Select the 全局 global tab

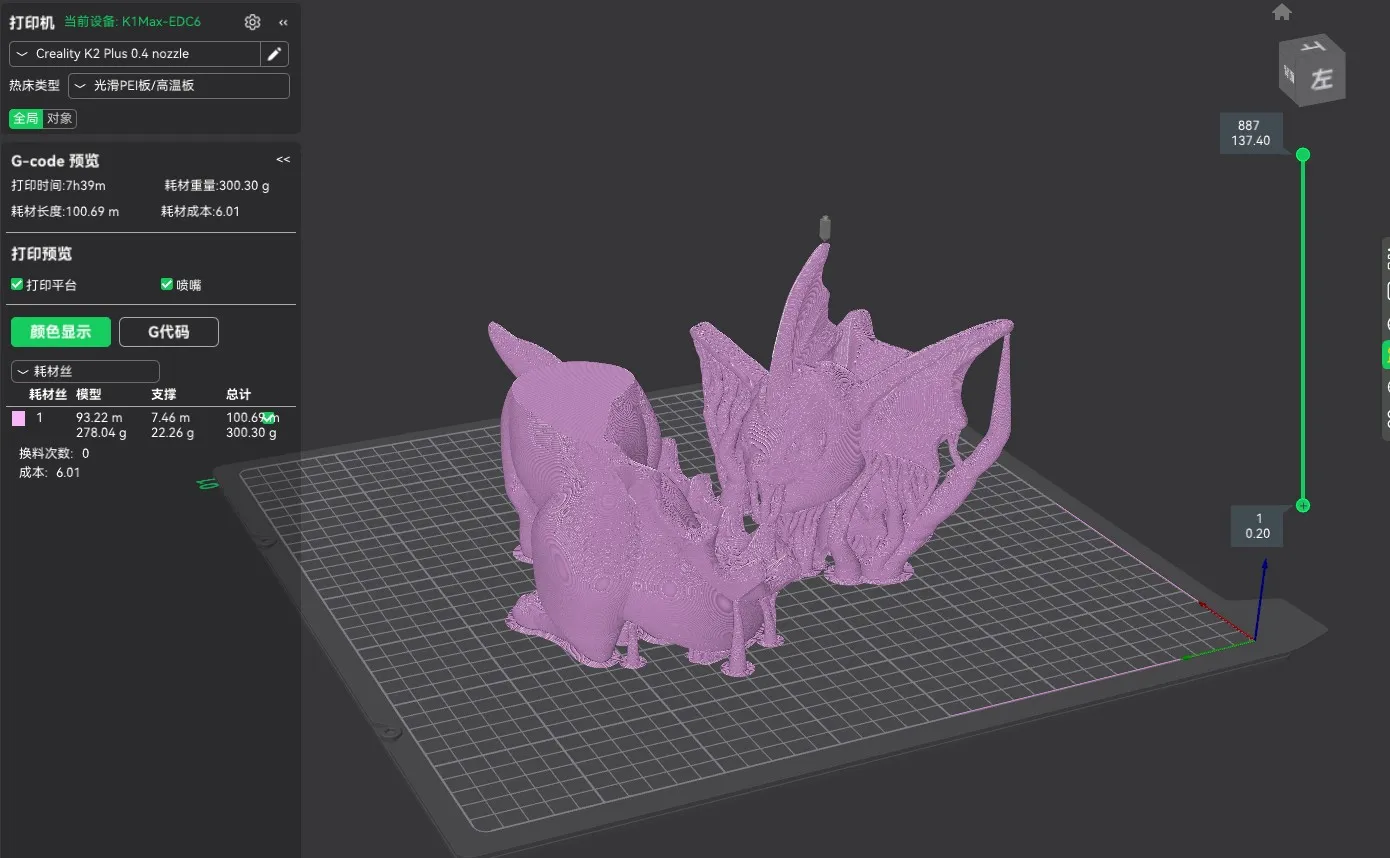click(26, 119)
